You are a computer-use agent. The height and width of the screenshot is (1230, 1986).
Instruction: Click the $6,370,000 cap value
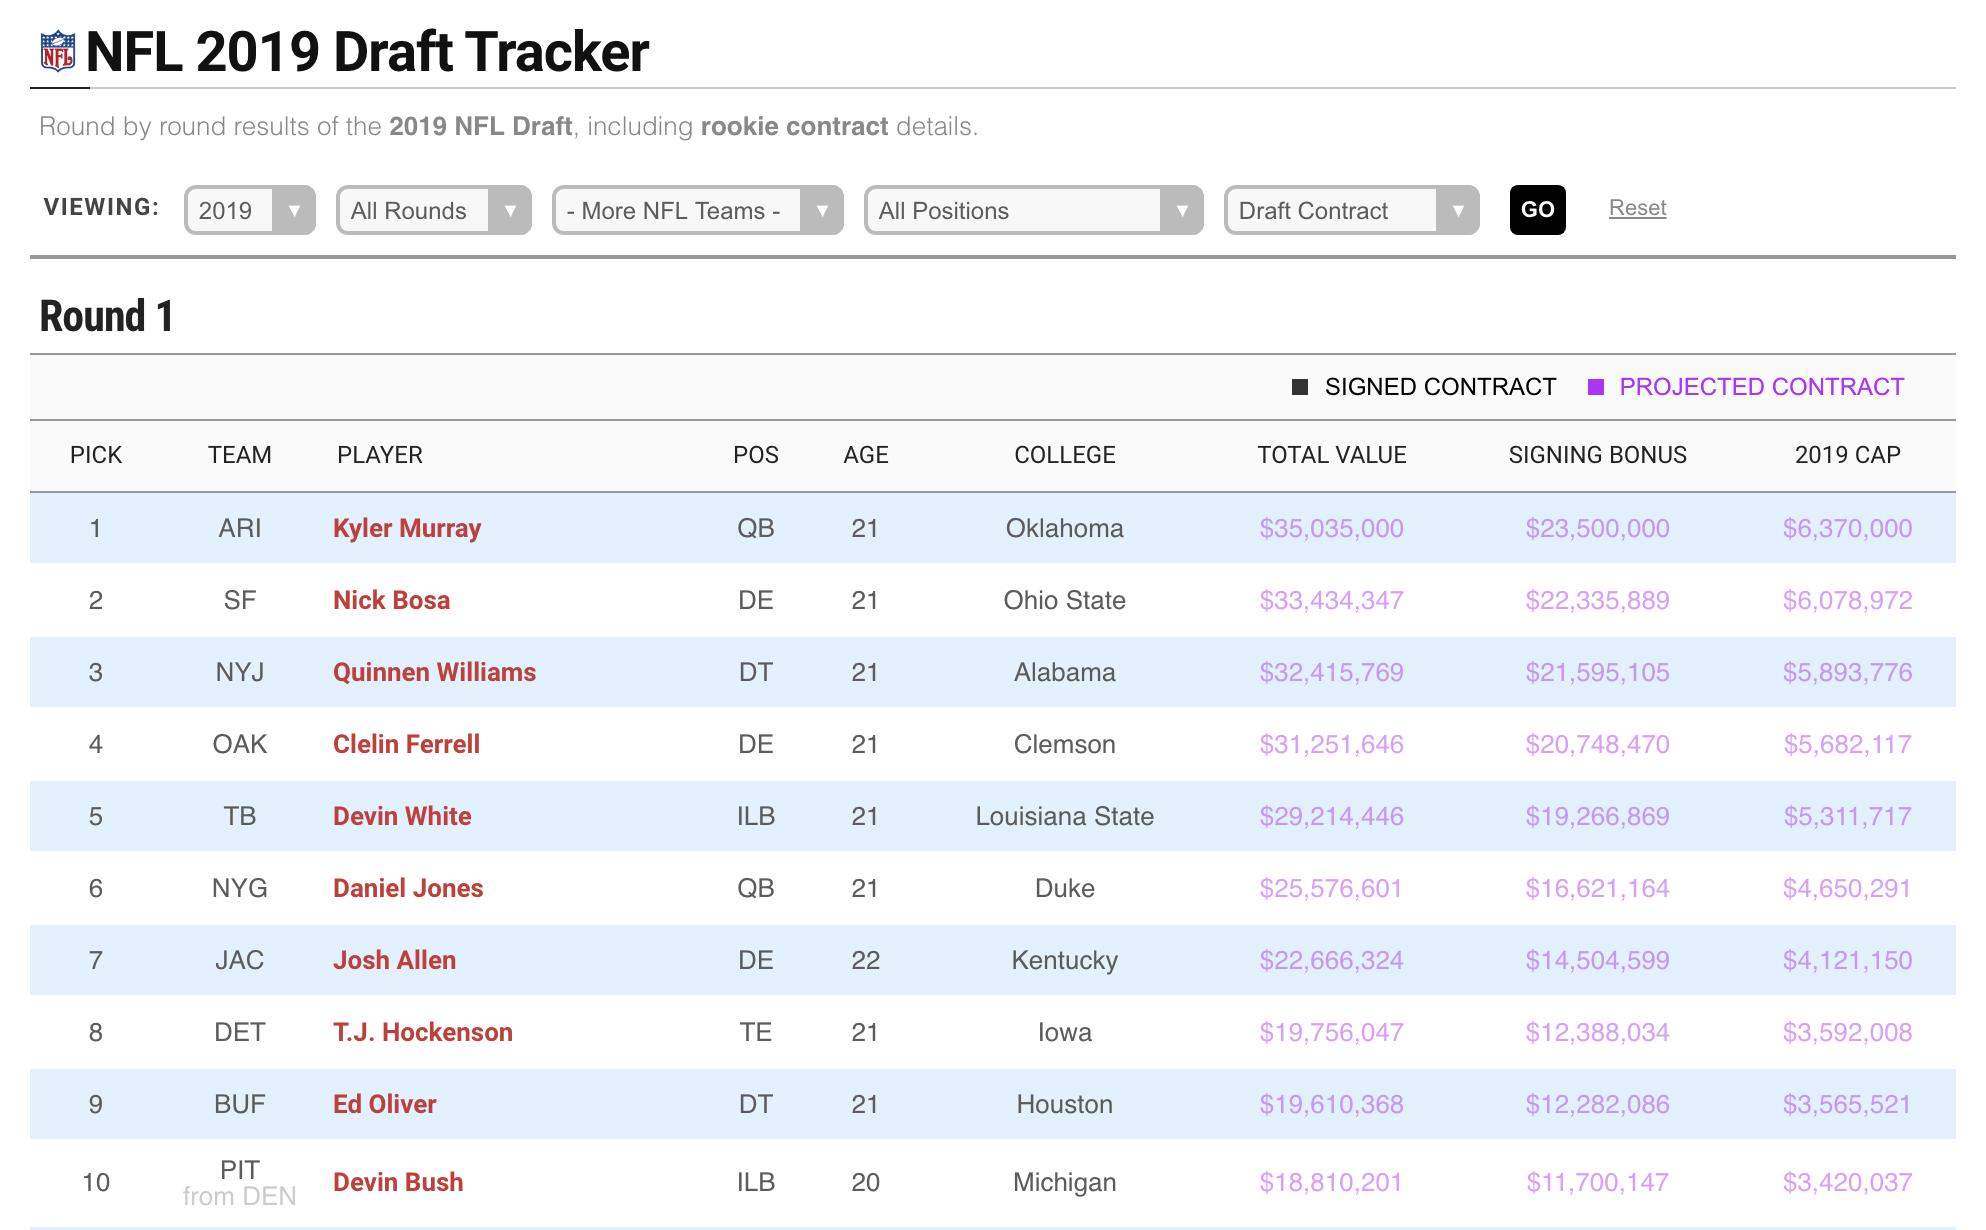(1848, 528)
